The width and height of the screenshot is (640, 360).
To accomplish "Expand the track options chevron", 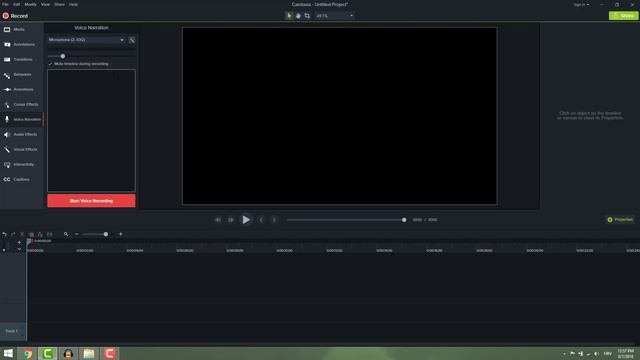I will tap(19, 249).
